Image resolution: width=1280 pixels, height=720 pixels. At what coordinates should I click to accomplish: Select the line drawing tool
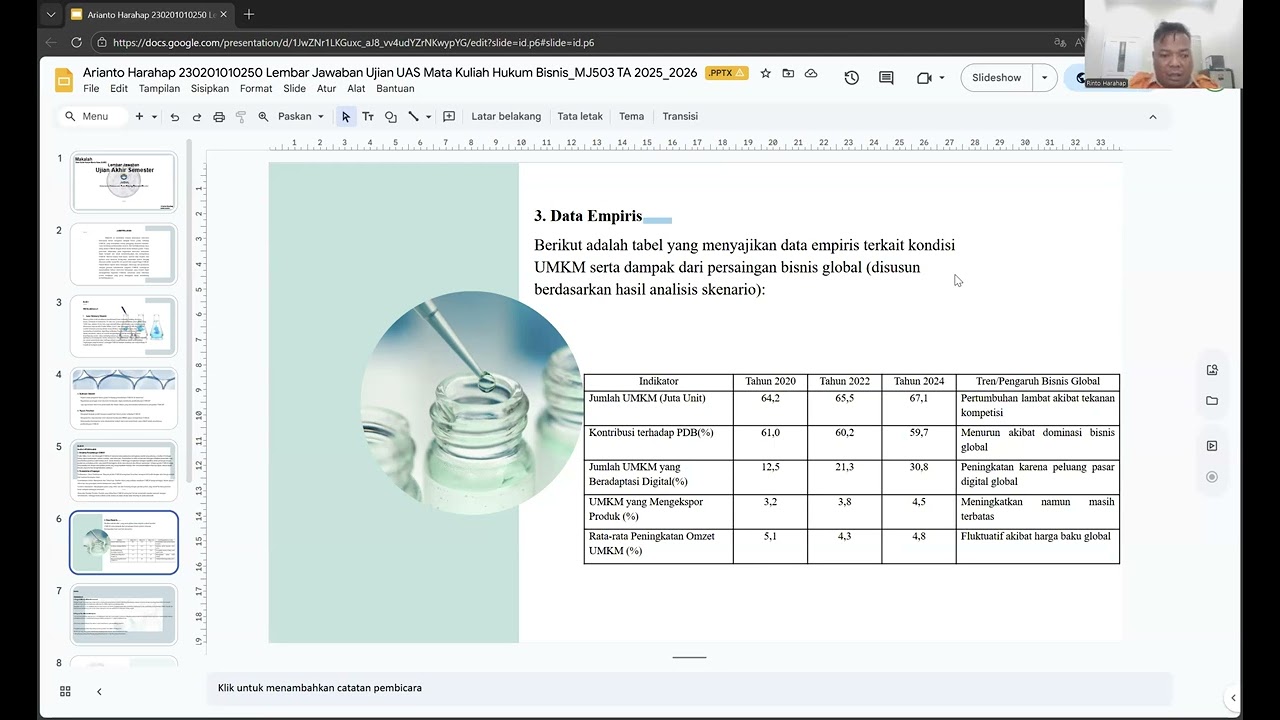tap(413, 117)
